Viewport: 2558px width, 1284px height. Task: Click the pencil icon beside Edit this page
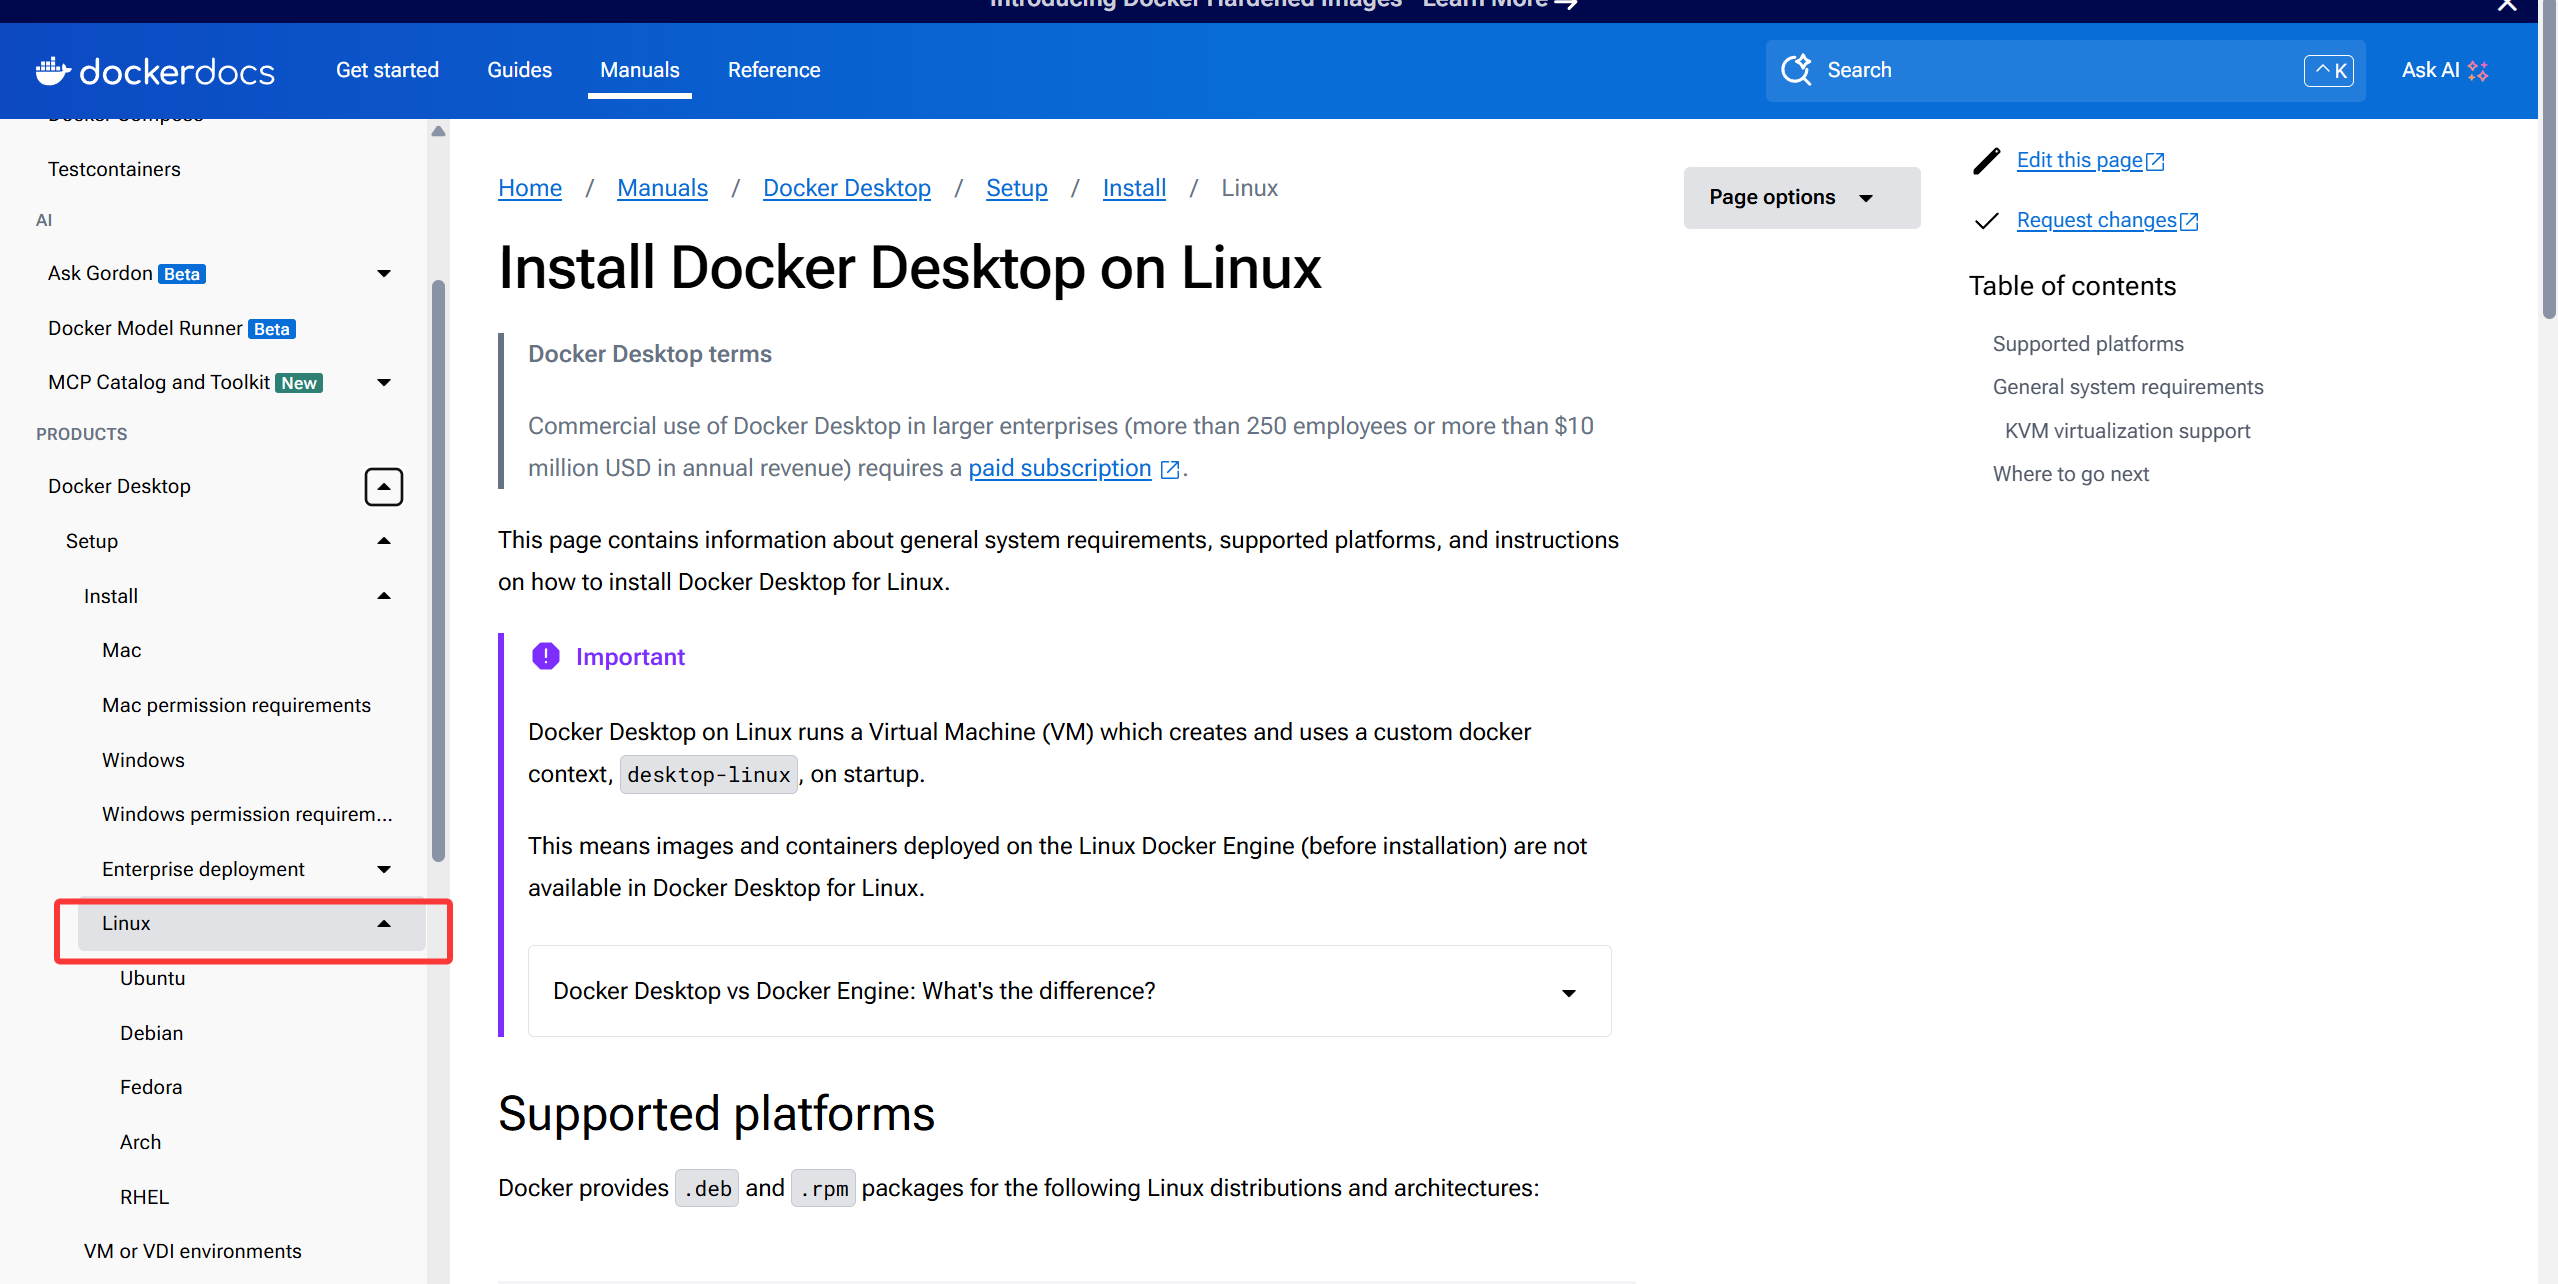point(1986,161)
